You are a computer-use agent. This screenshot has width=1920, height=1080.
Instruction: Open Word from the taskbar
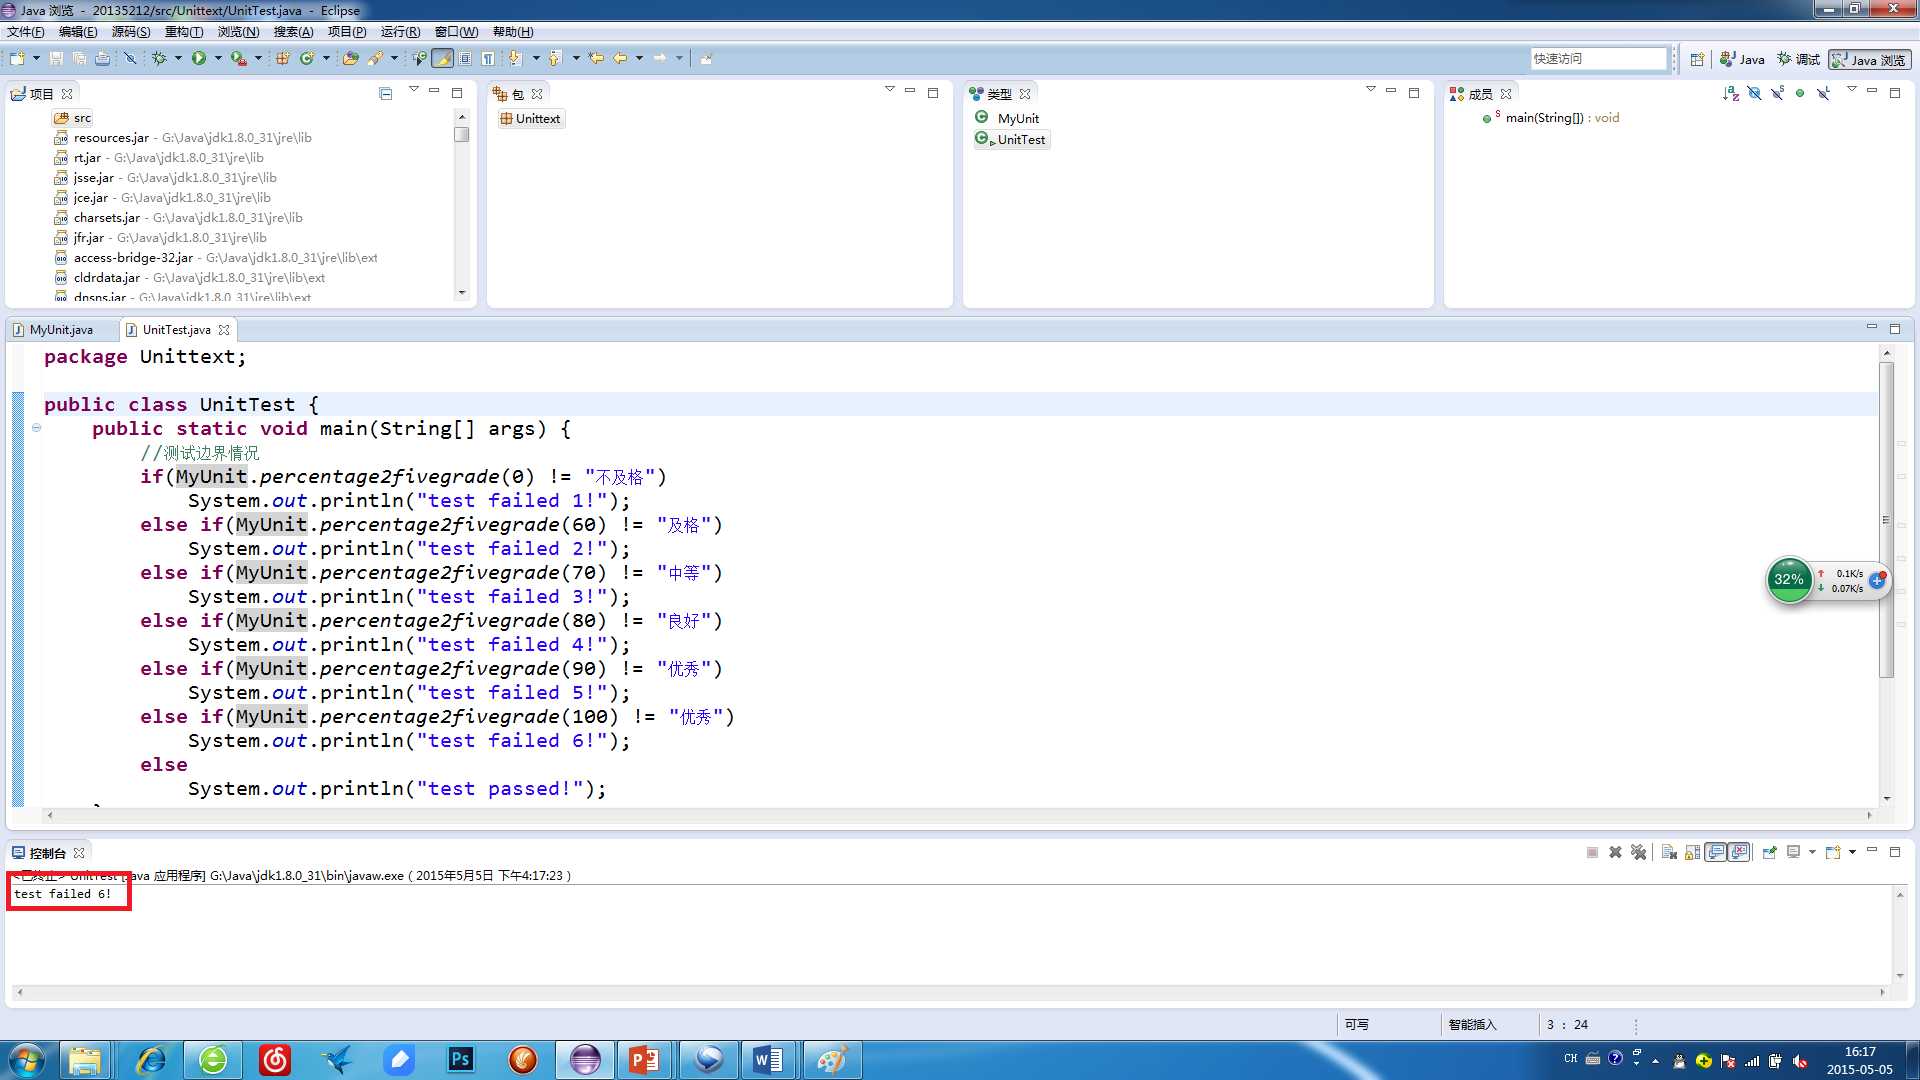[x=768, y=1060]
